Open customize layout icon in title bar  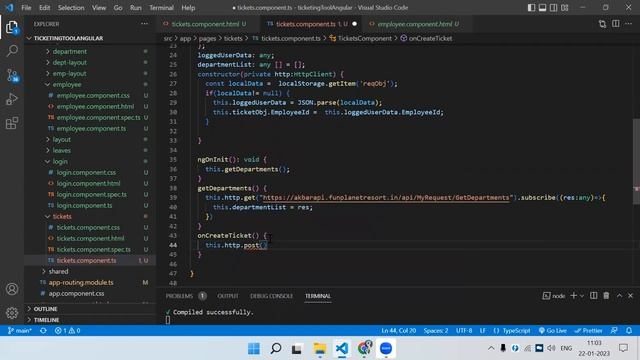pos(565,8)
